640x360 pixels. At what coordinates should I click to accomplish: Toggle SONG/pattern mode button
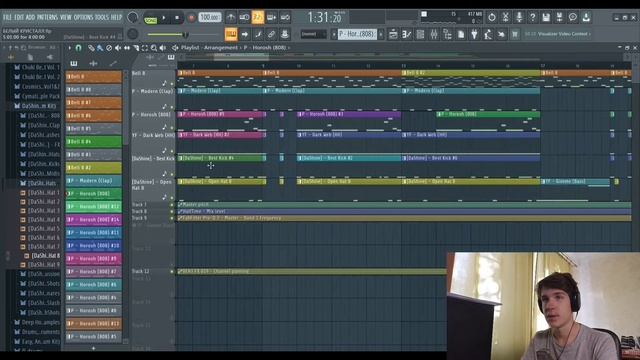click(150, 19)
